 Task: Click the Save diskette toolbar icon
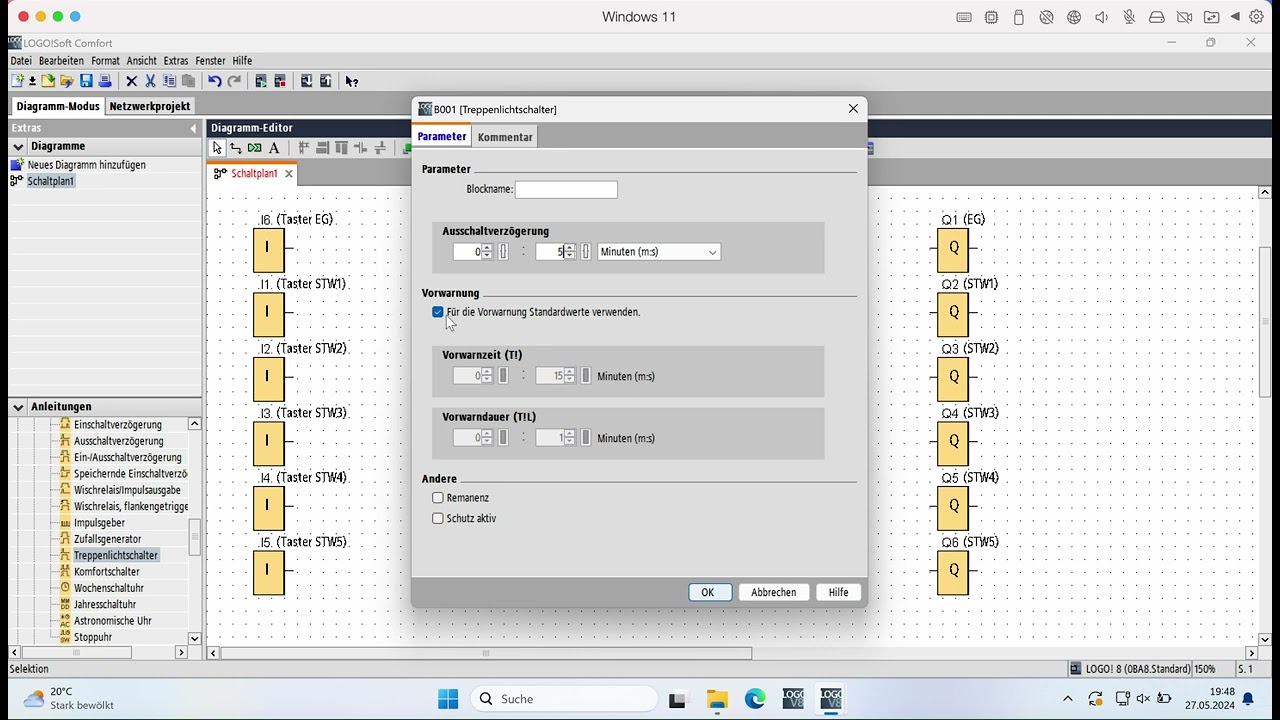pyautogui.click(x=86, y=81)
